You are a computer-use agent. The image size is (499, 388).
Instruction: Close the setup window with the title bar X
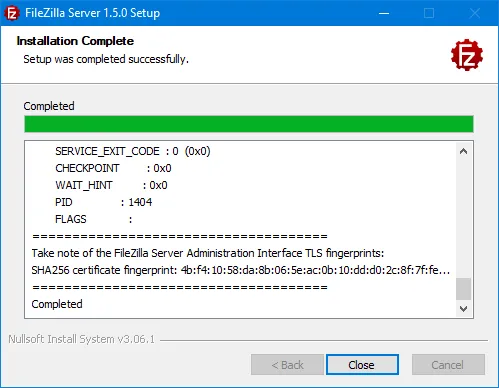click(475, 13)
